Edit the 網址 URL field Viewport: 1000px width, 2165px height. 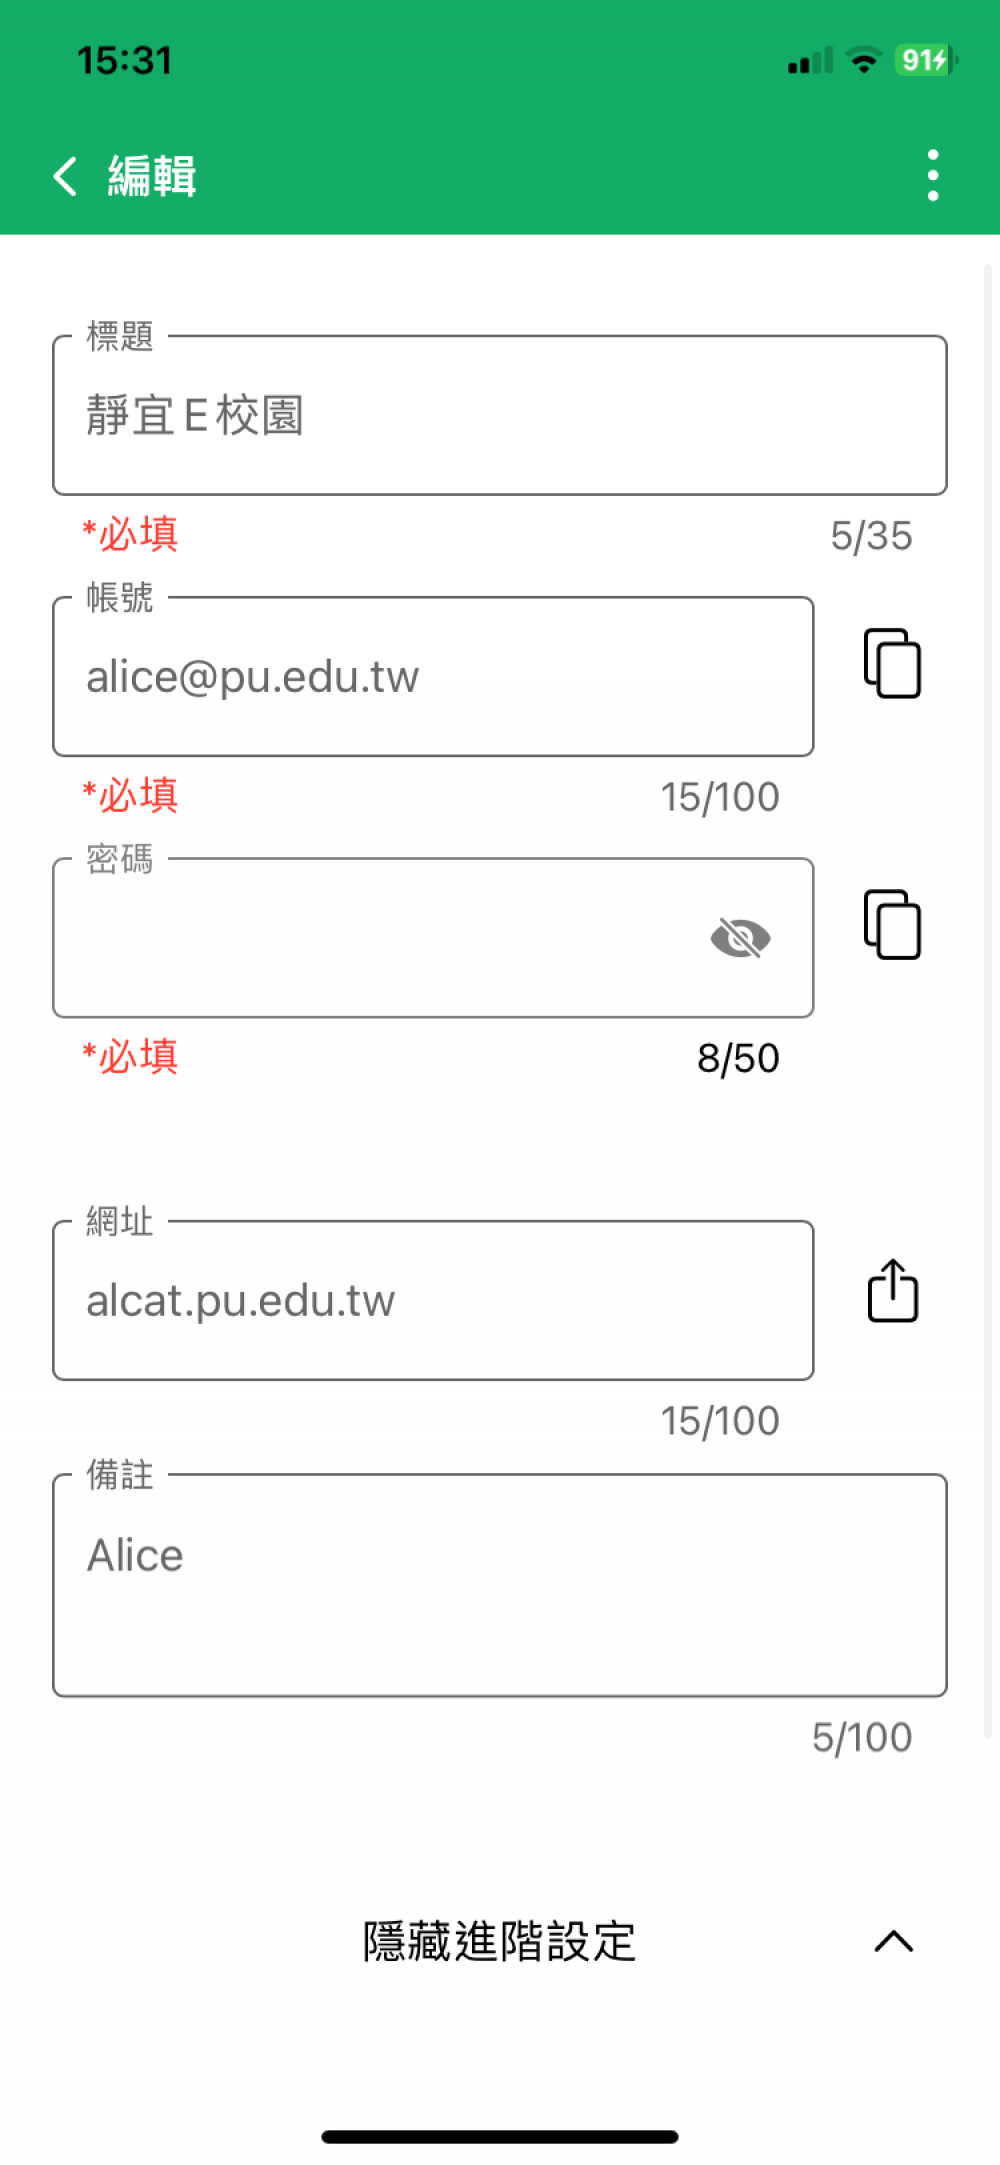click(432, 1300)
